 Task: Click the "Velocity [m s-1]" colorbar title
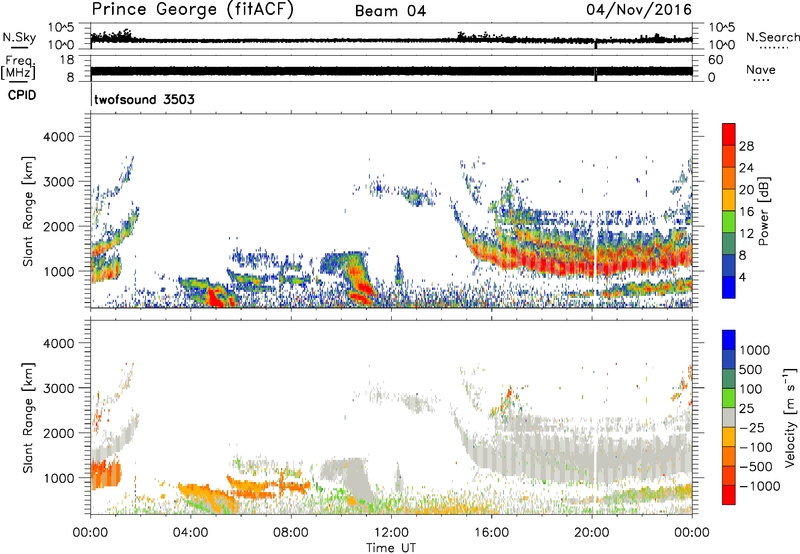(790, 417)
